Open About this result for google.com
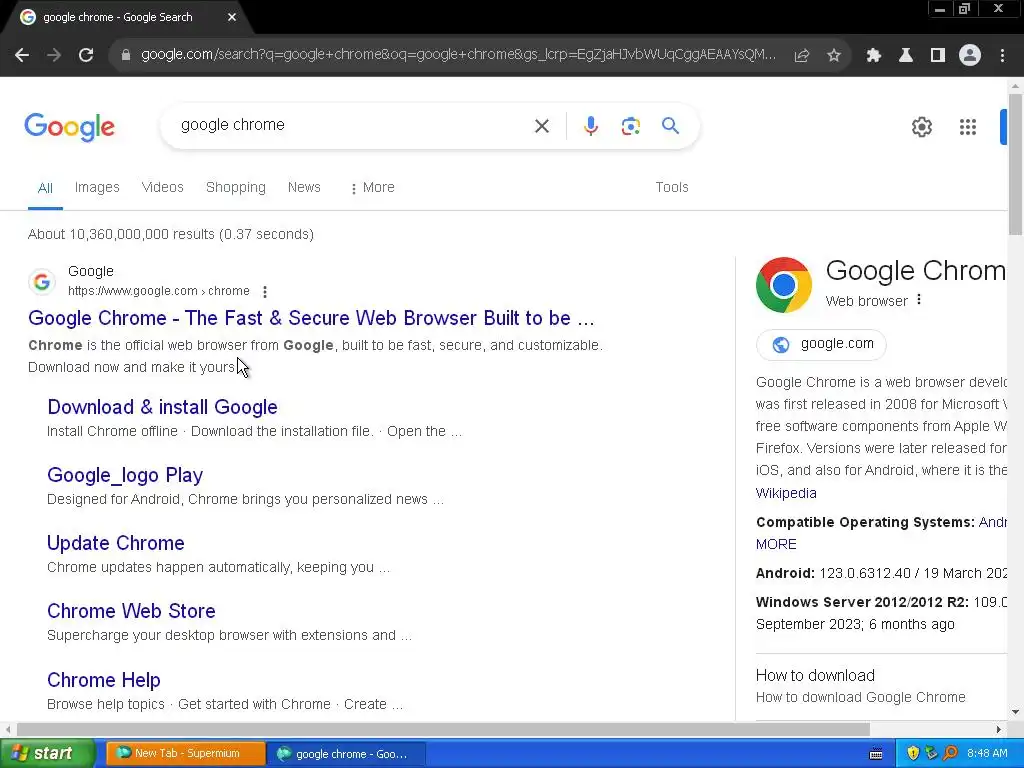 264,291
